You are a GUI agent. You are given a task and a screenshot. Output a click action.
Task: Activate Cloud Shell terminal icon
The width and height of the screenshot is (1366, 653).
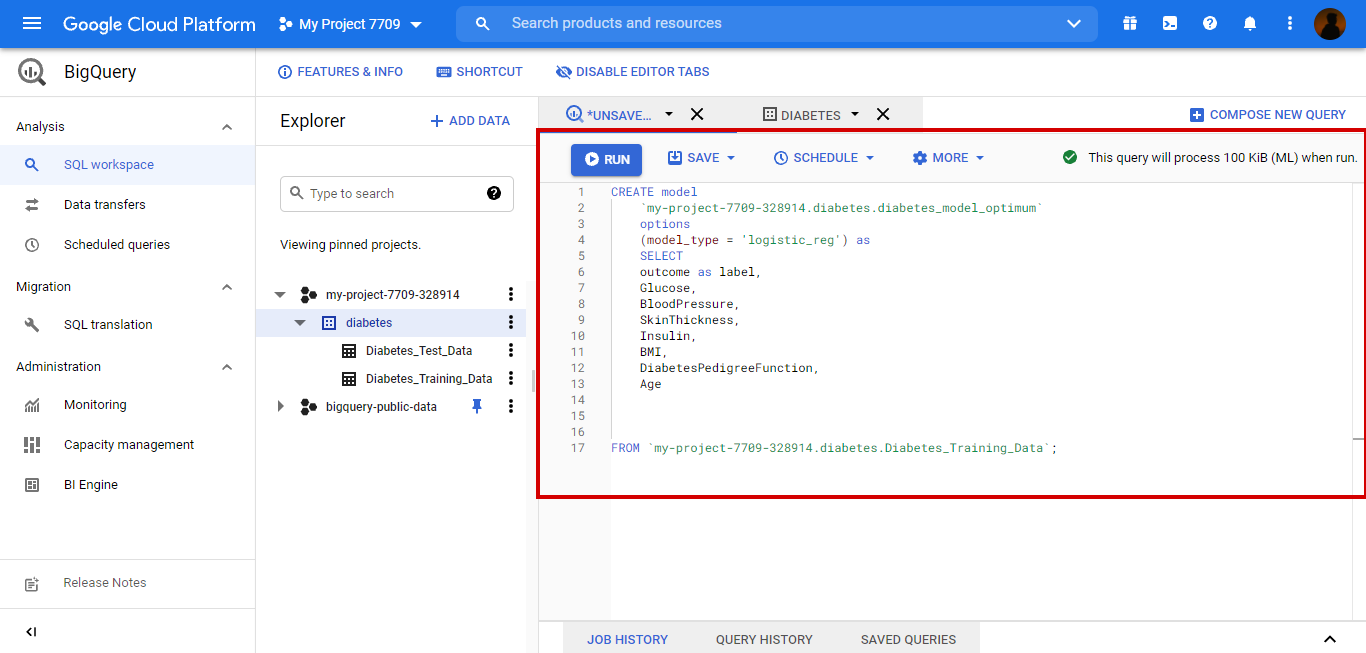pyautogui.click(x=1170, y=23)
